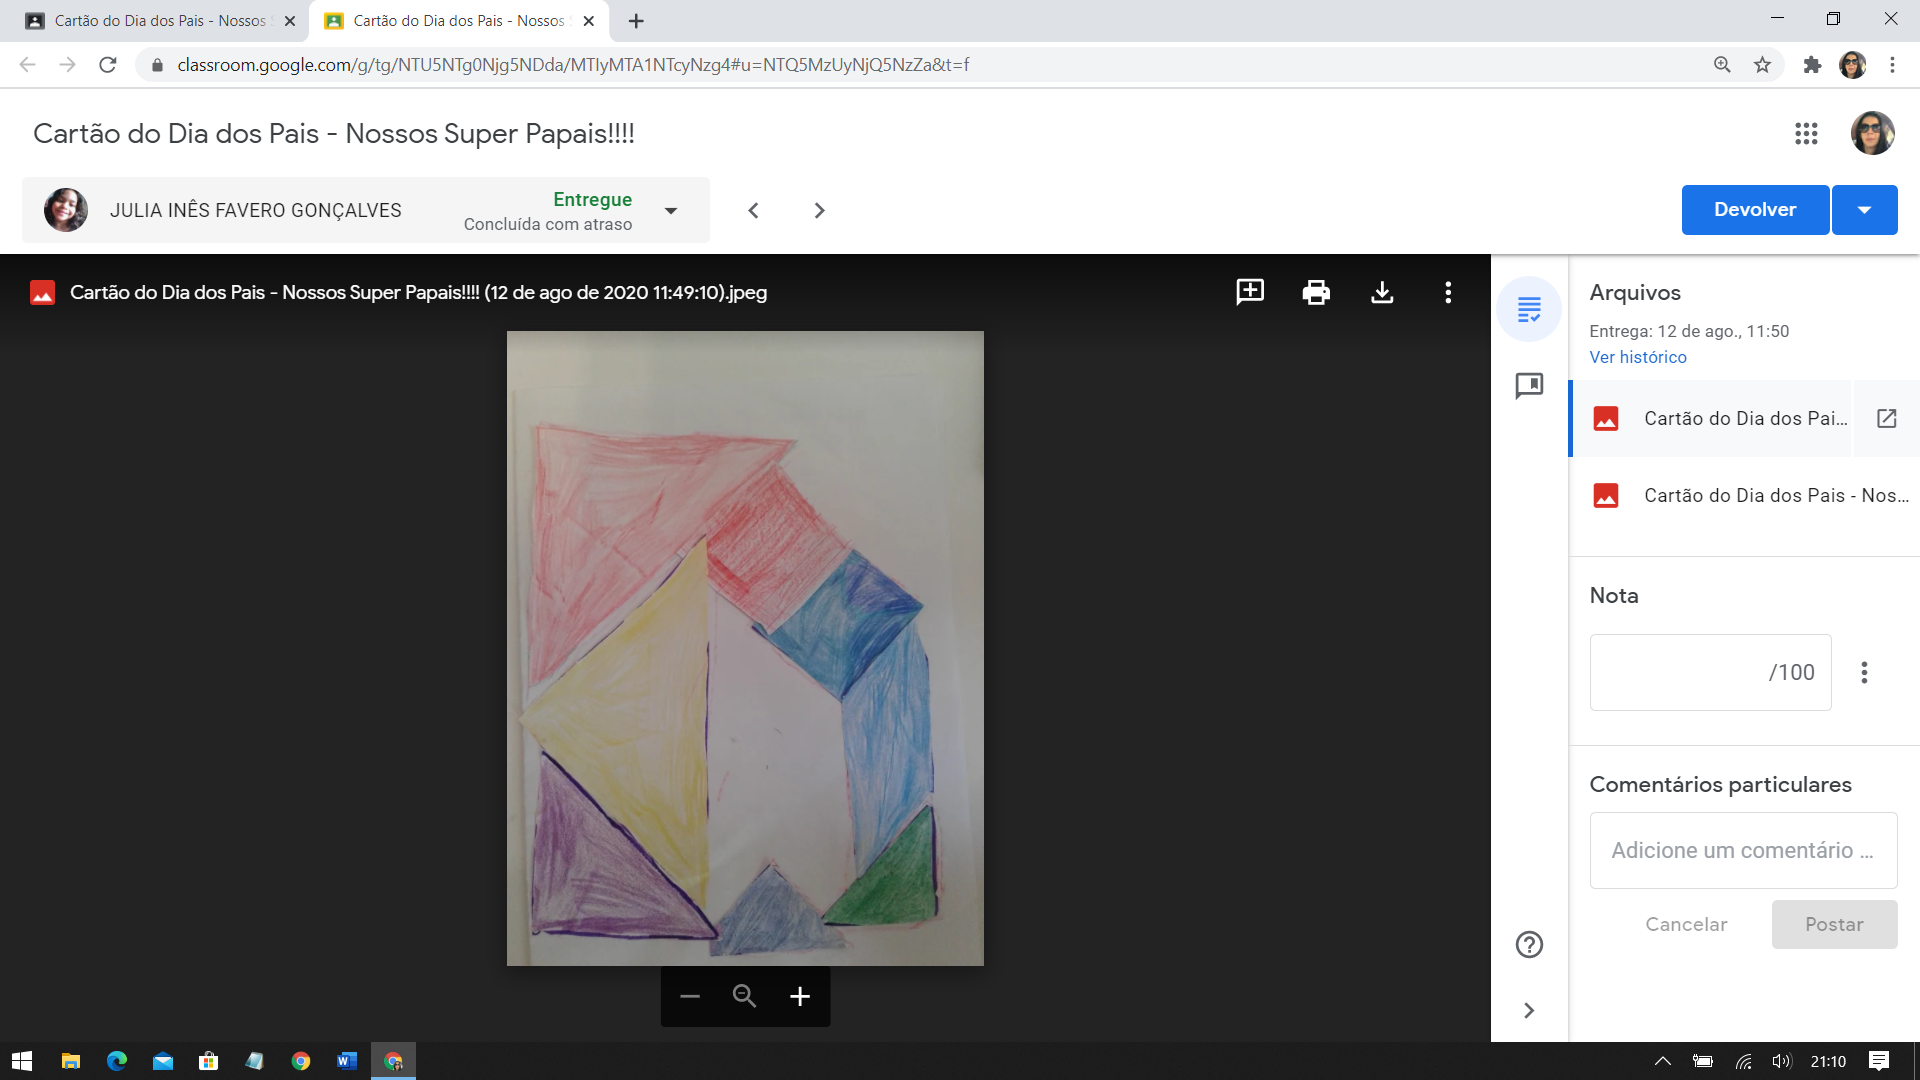The width and height of the screenshot is (1920, 1080).
Task: Print the submitted image
Action: coord(1316,292)
